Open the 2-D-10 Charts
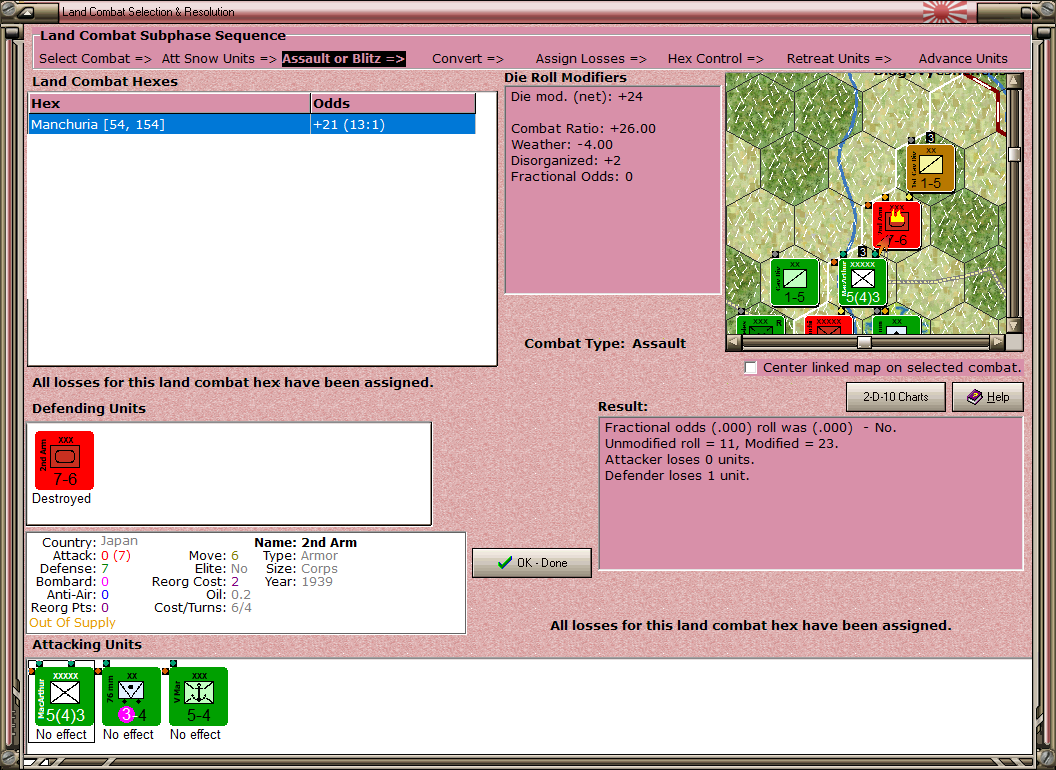 (x=896, y=397)
